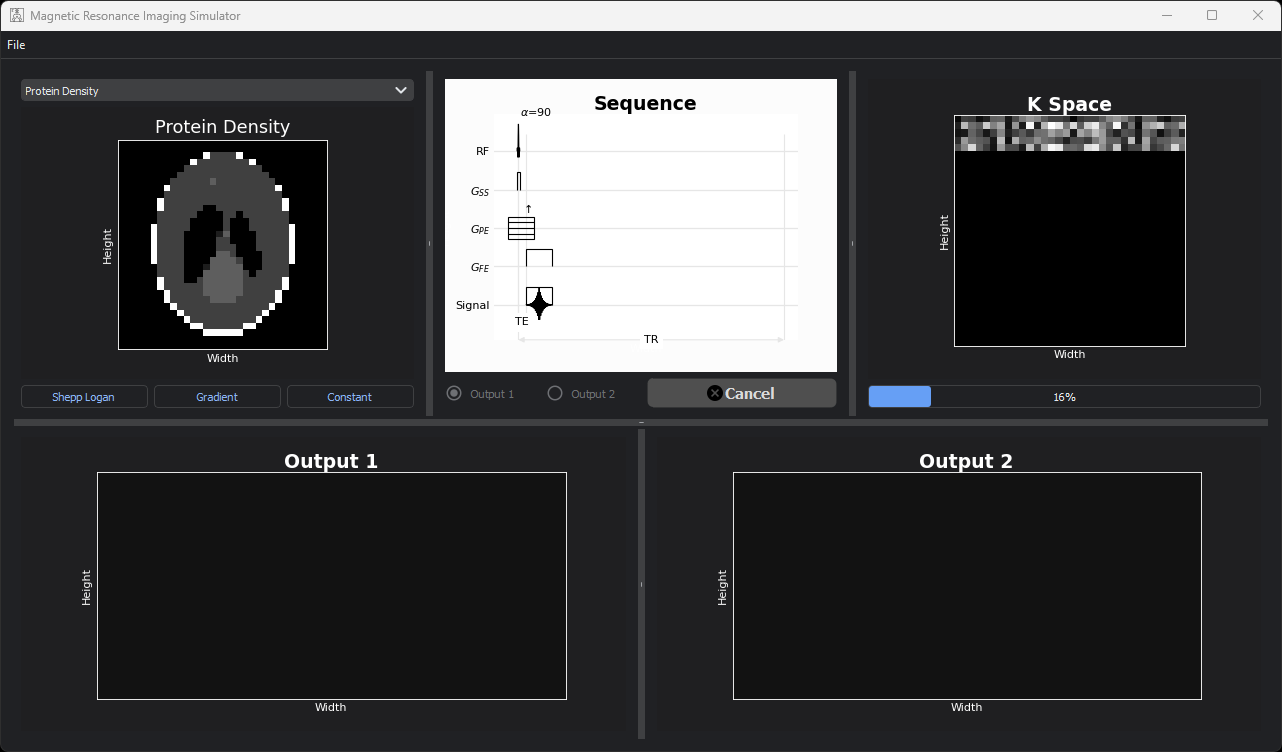The image size is (1282, 752).
Task: Click the α=90 label in the sequence
Action: click(536, 112)
